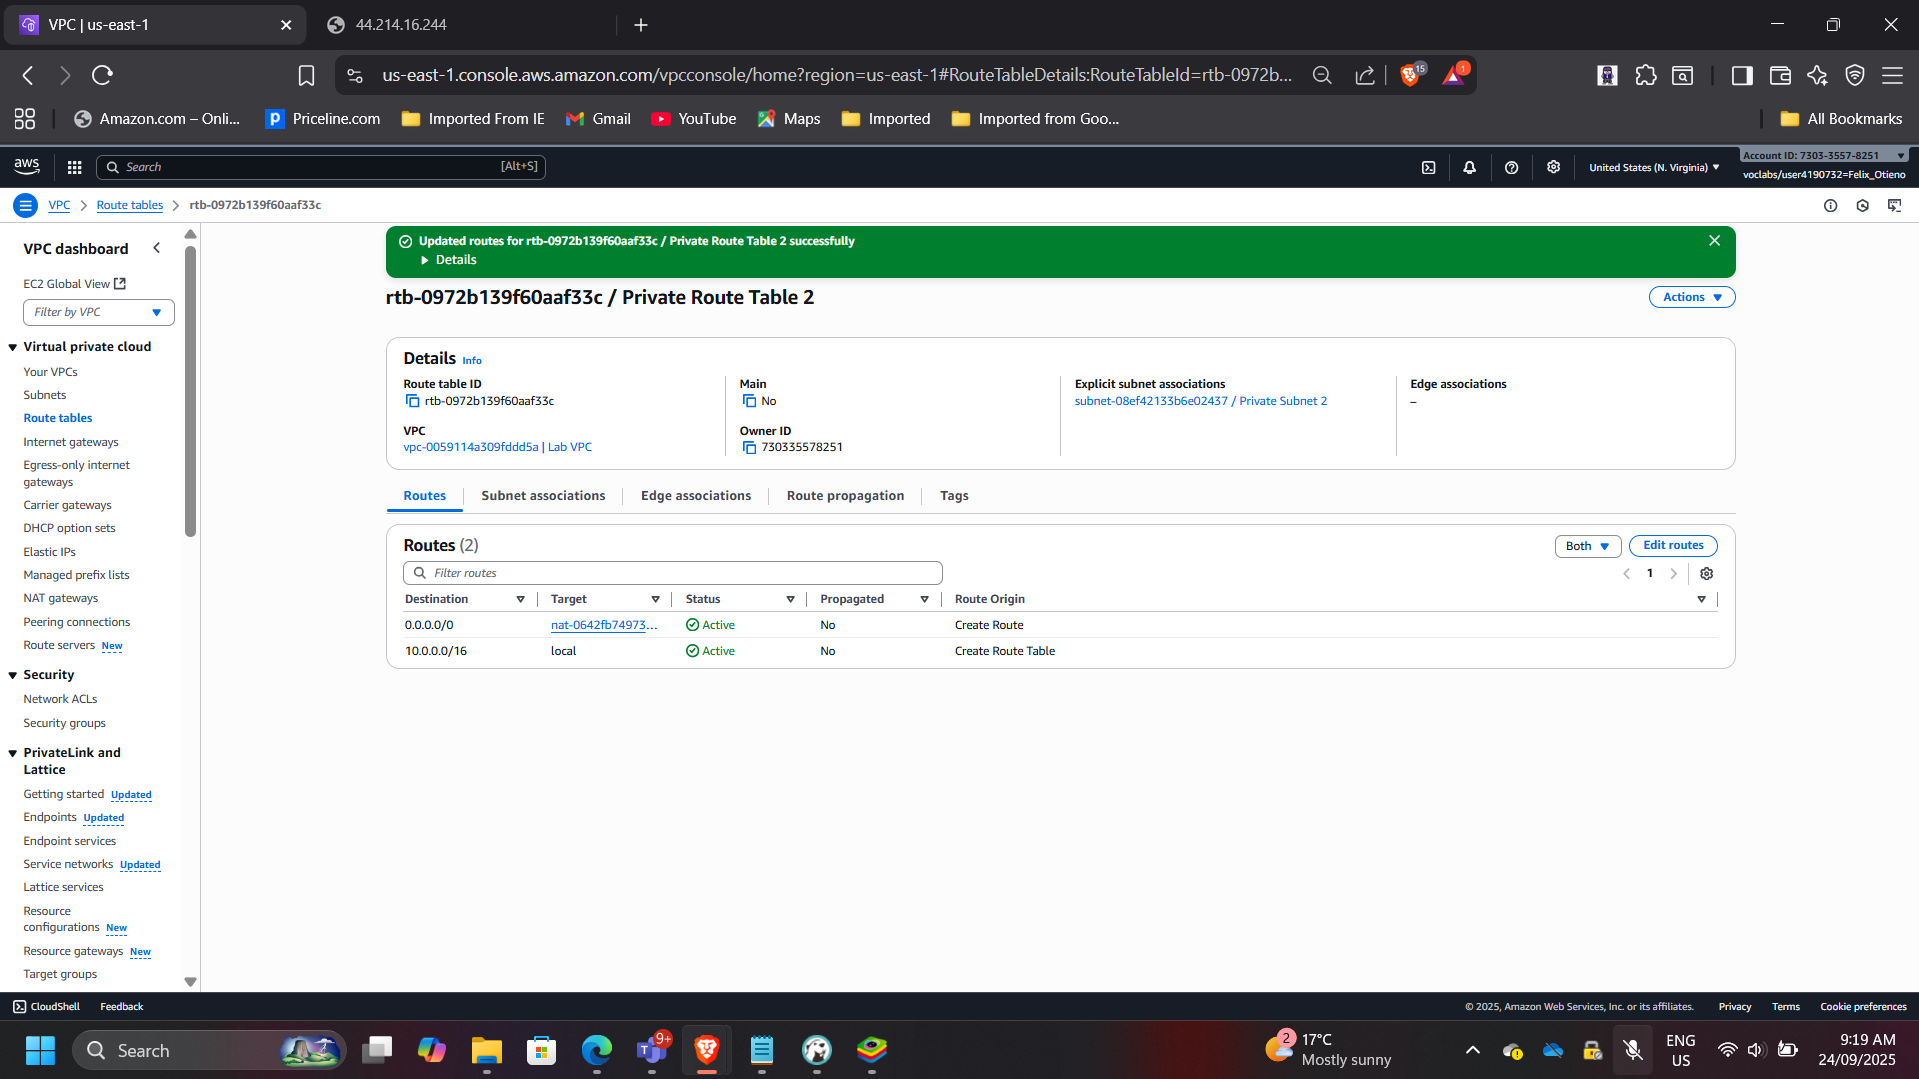Switch to the Route propagation tab
Image resolution: width=1919 pixels, height=1079 pixels.
click(844, 496)
